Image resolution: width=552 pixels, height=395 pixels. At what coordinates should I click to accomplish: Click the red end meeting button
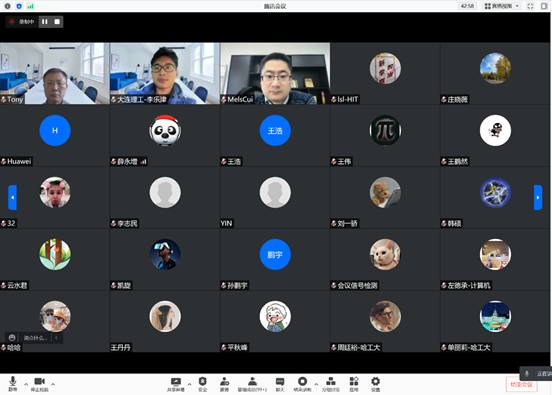tap(522, 384)
